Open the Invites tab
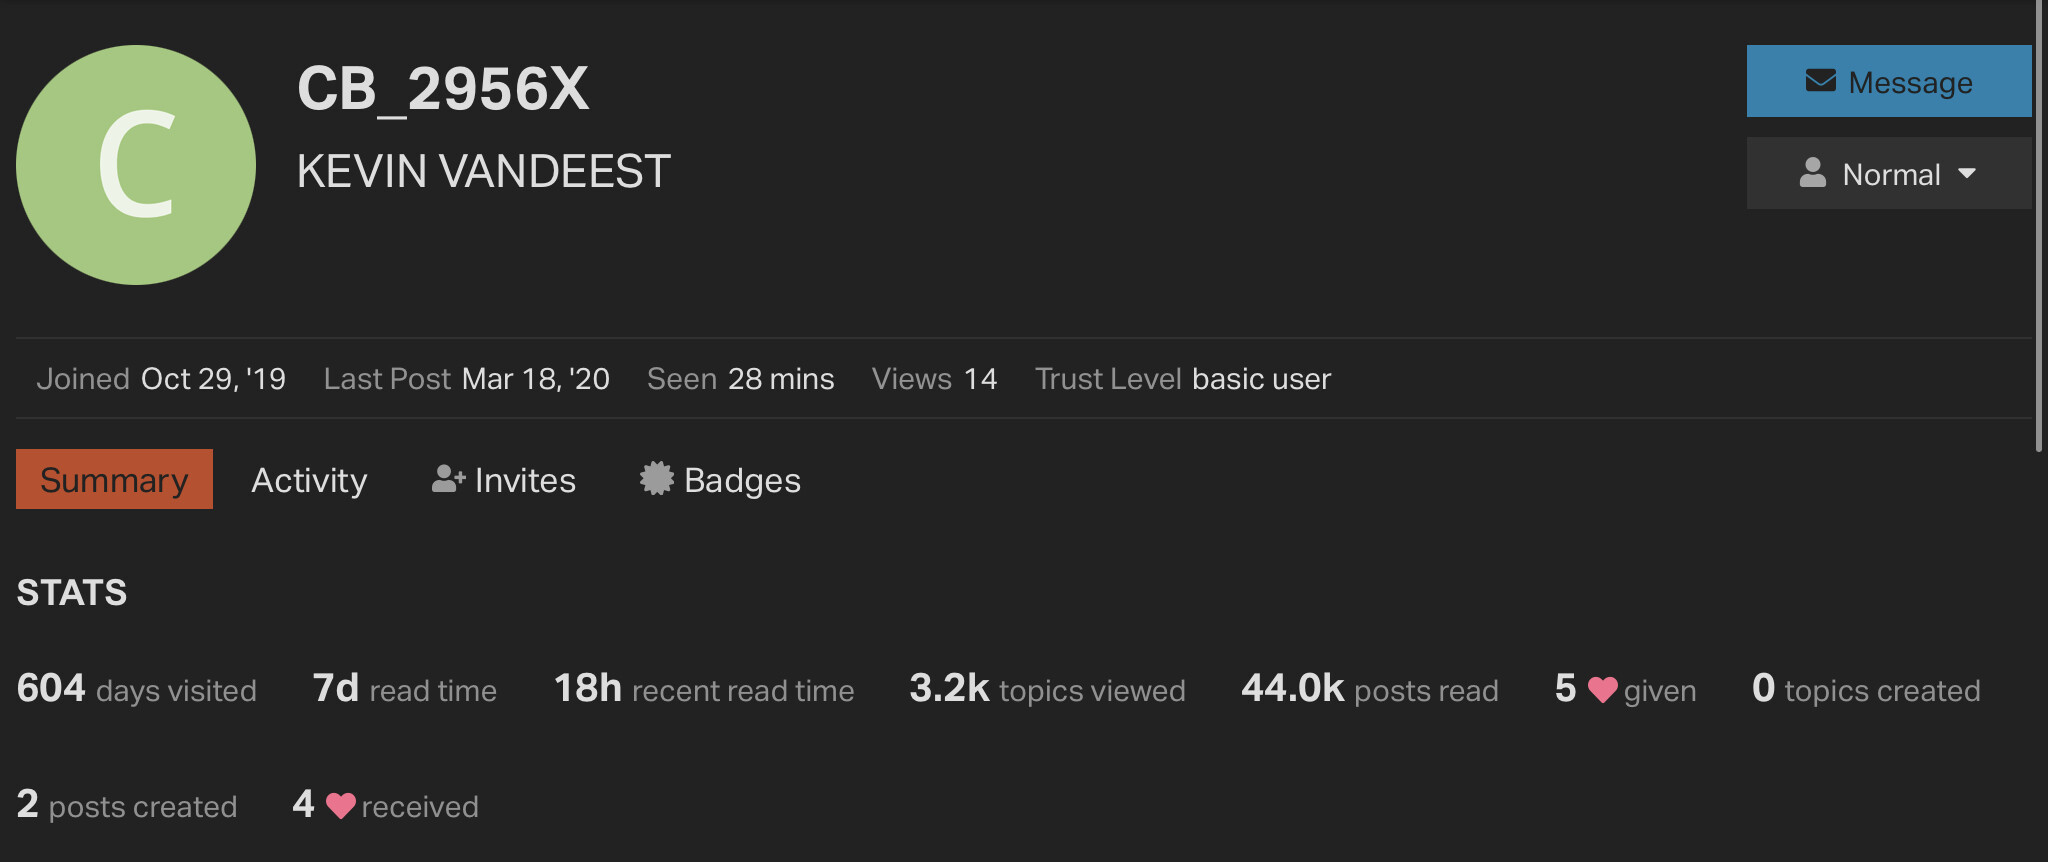Screen dimensions: 2048x862 pos(504,480)
